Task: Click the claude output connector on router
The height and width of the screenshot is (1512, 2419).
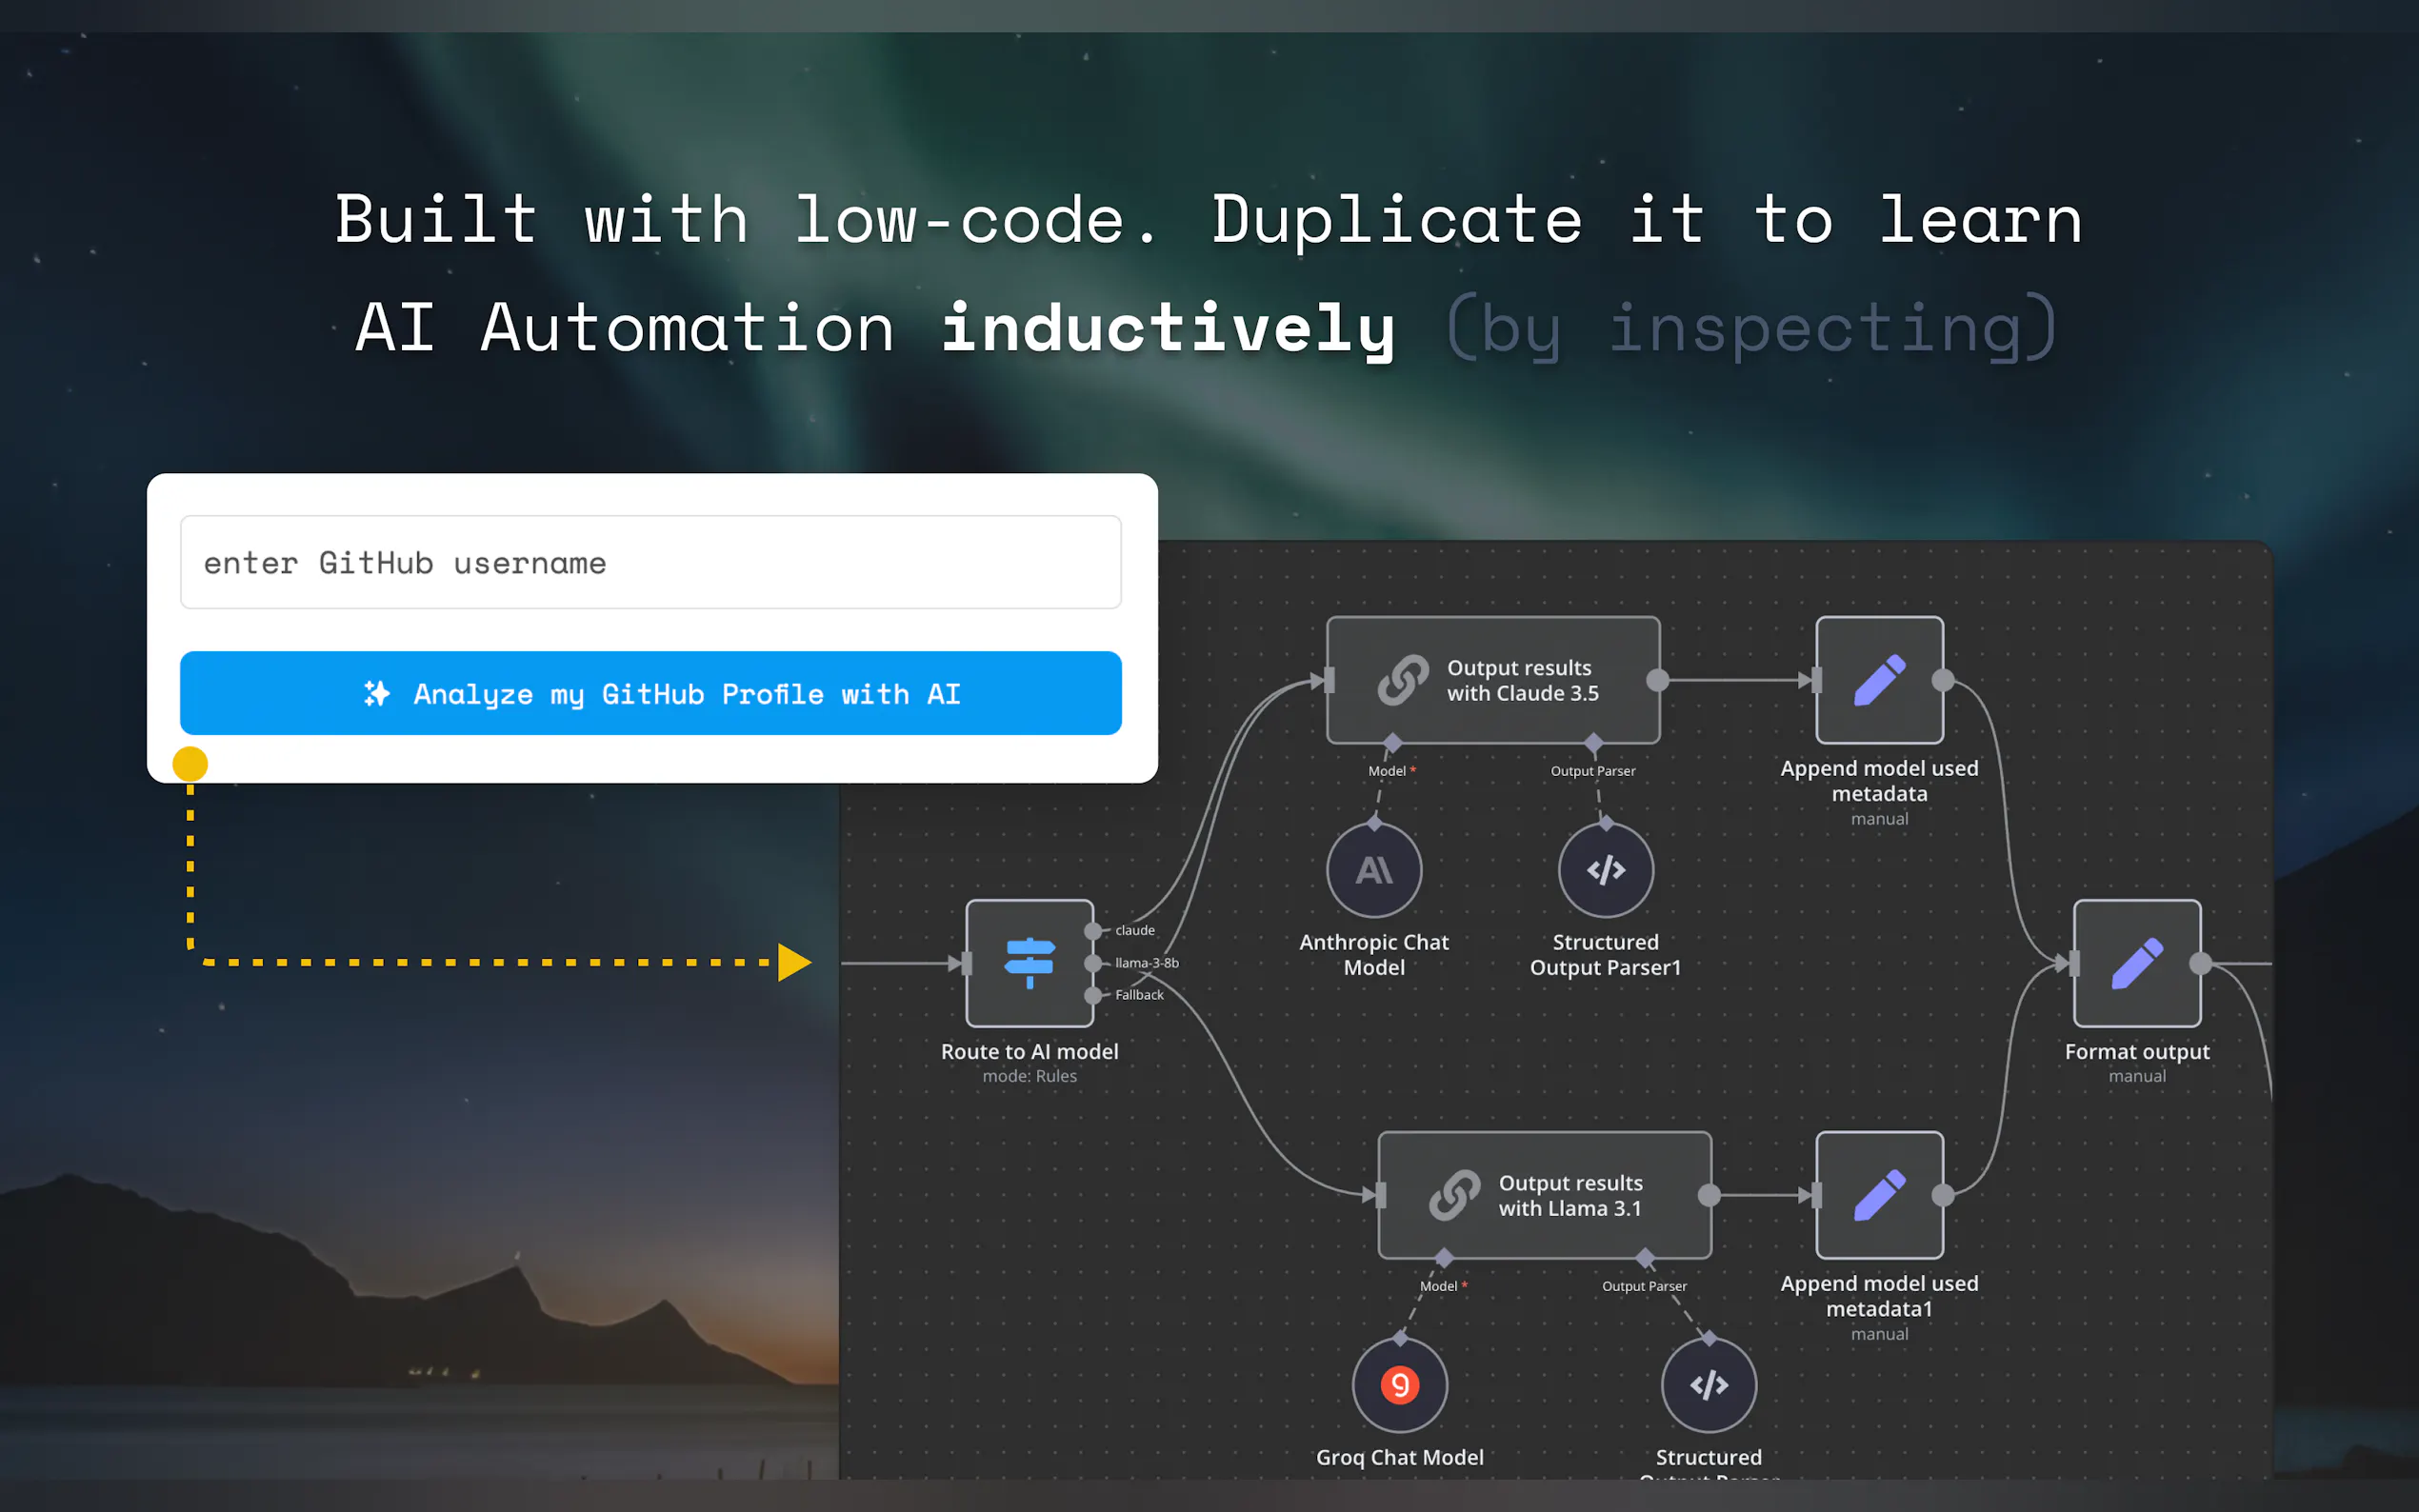Action: 1093,931
